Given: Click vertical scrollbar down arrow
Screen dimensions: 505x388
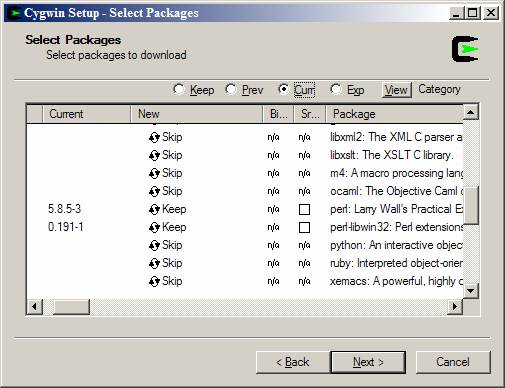Looking at the screenshot, I should point(471,291).
